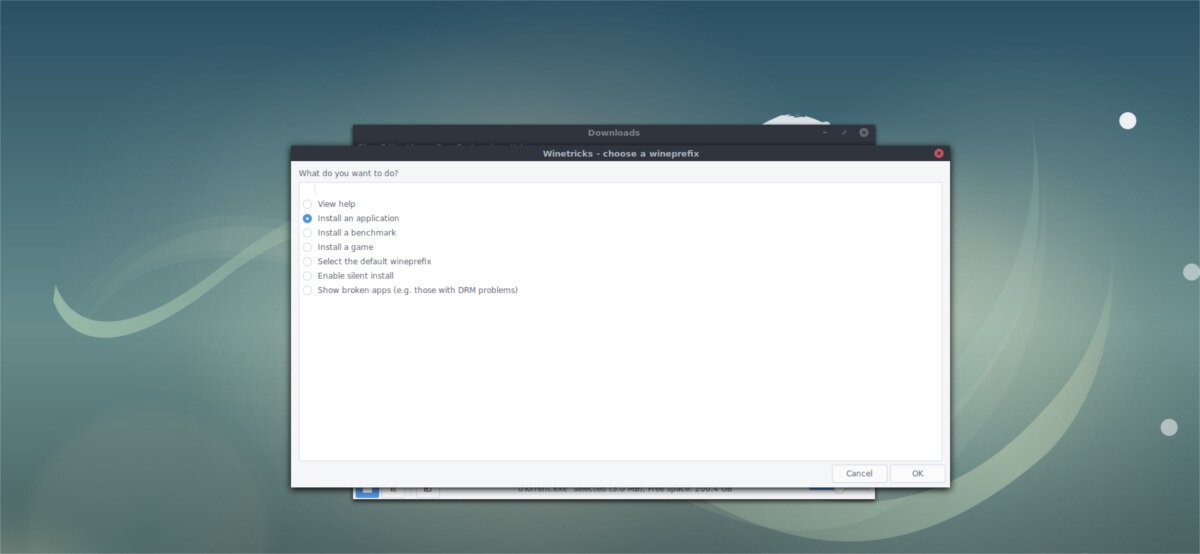Confirm the dialog with OK
The image size is (1200, 554).
pos(917,473)
